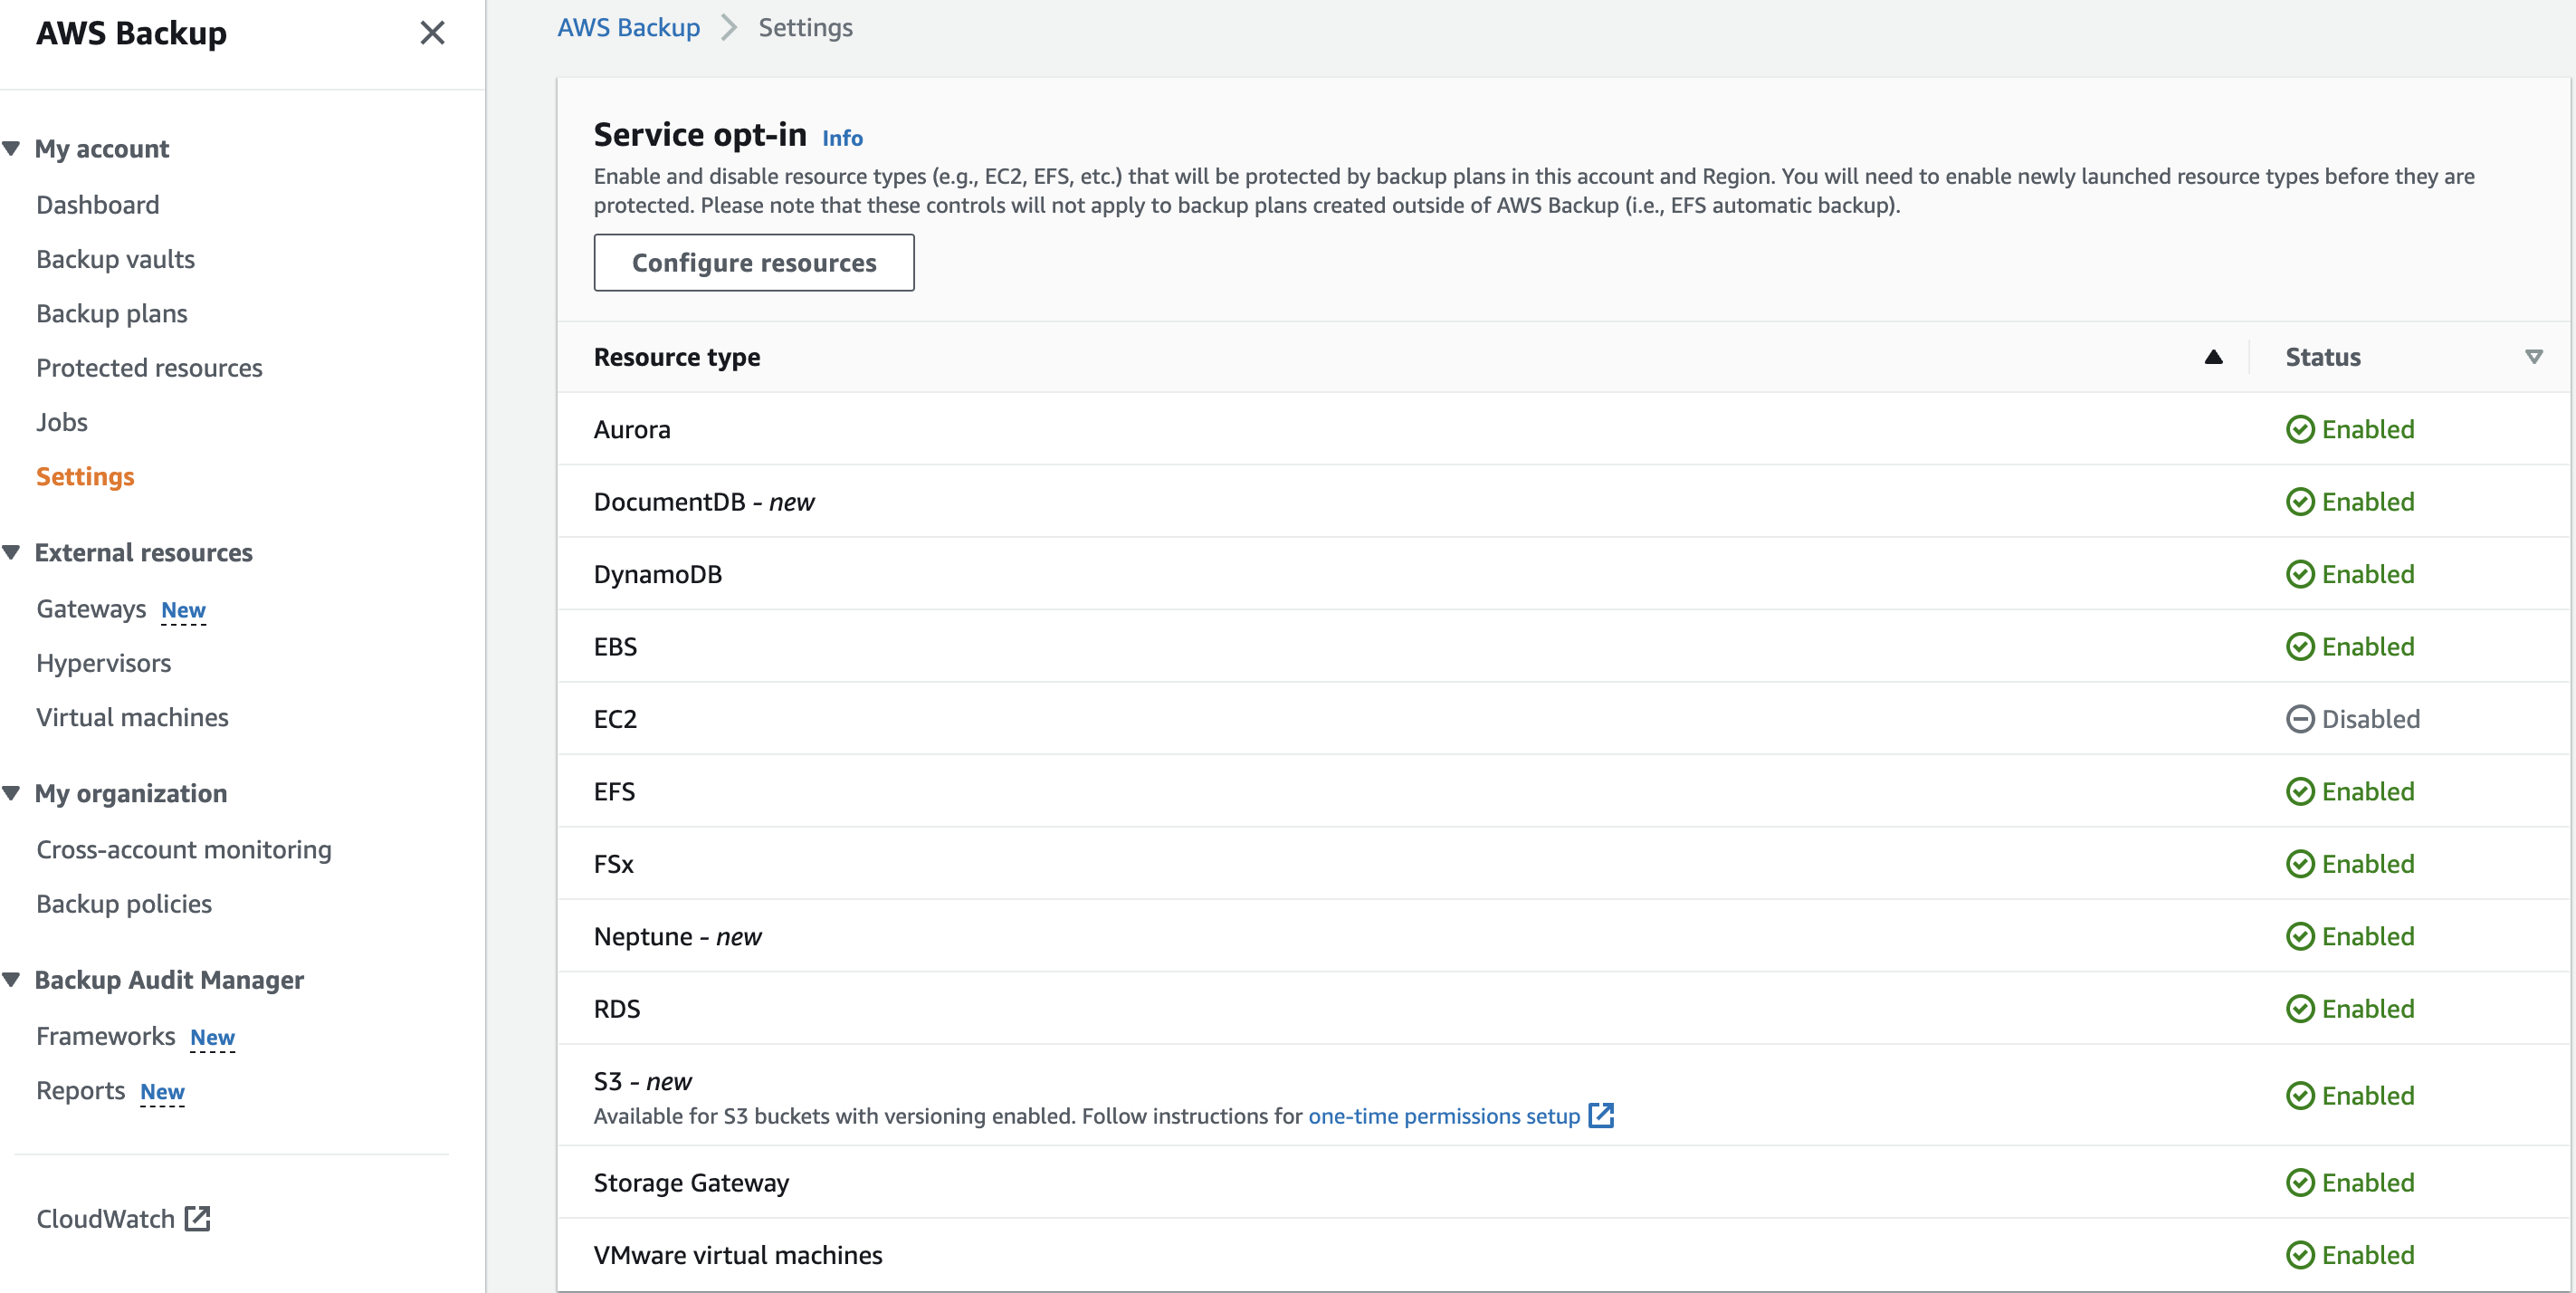This screenshot has height=1293, width=2576.
Task: Click the EC2 Disabled status icon
Action: click(2300, 719)
